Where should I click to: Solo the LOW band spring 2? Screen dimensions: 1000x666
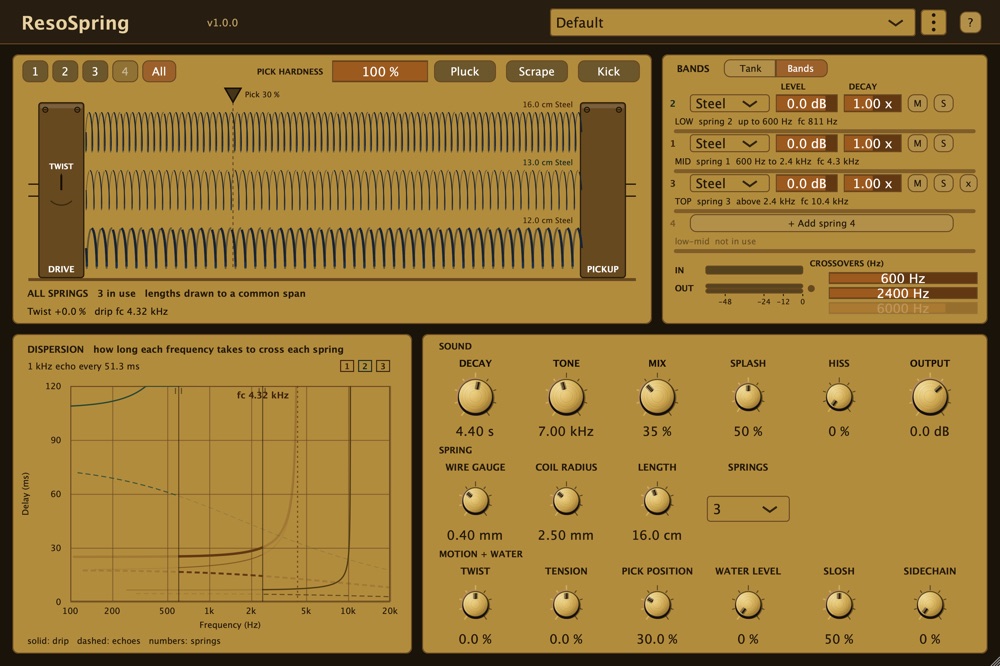pos(943,103)
